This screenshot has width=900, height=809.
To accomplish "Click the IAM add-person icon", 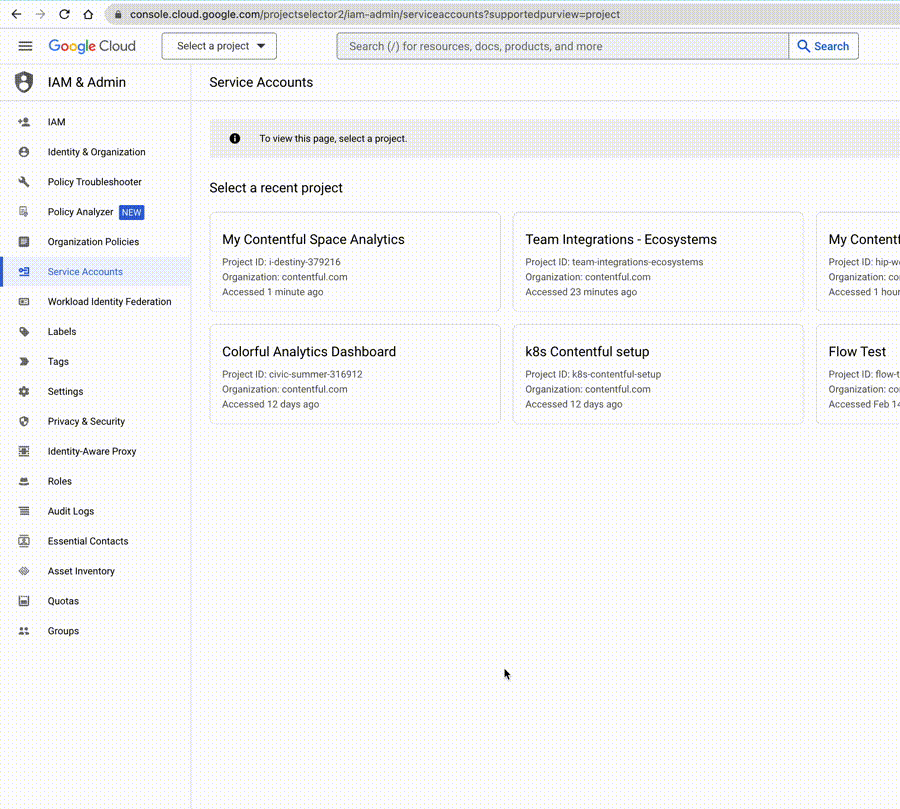I will [24, 122].
